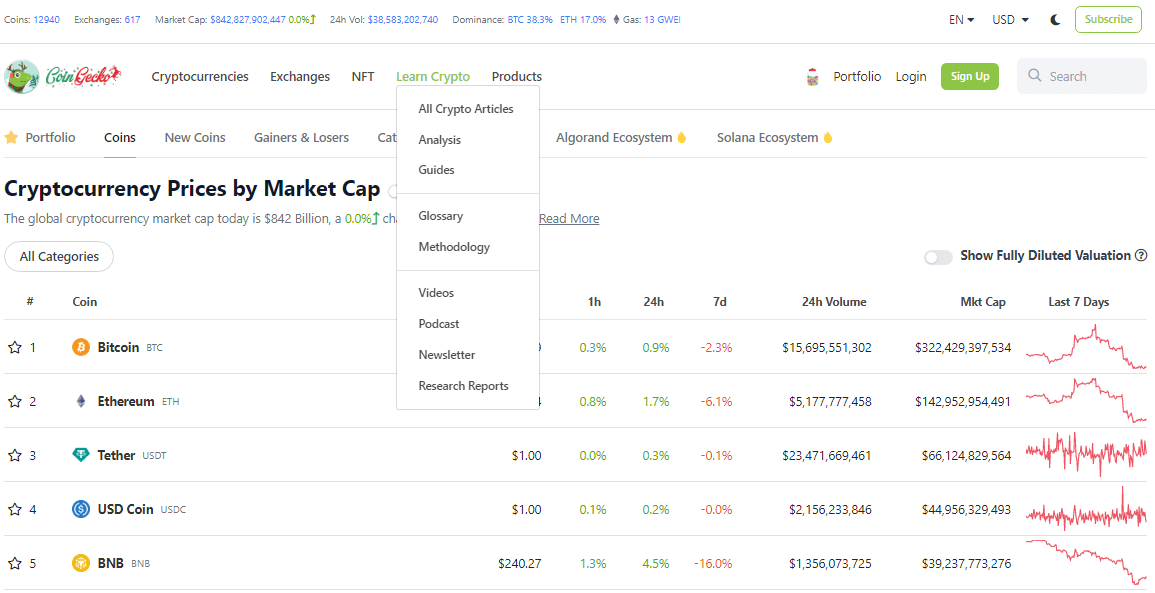Star USD Coin as favorite
The width and height of the screenshot is (1155, 593).
coord(15,509)
